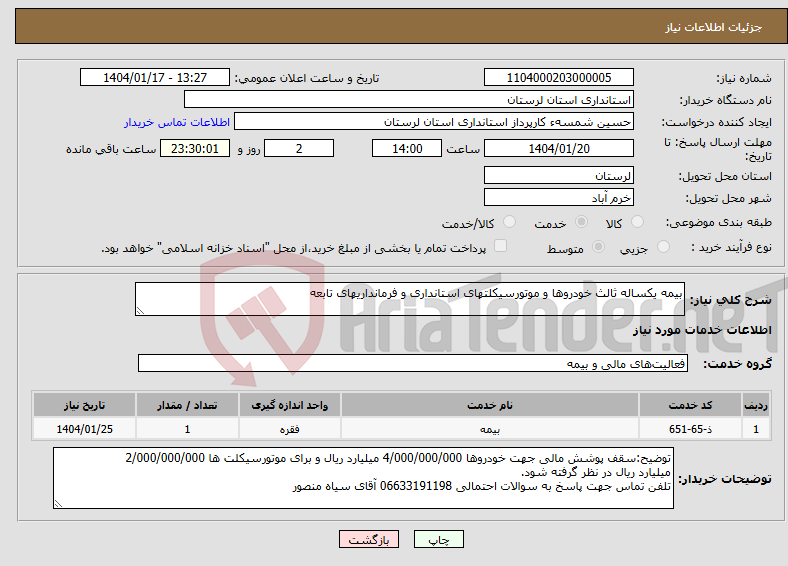Click the deadline date field 1404/01/20
The height and width of the screenshot is (566, 788).
pyautogui.click(x=559, y=148)
